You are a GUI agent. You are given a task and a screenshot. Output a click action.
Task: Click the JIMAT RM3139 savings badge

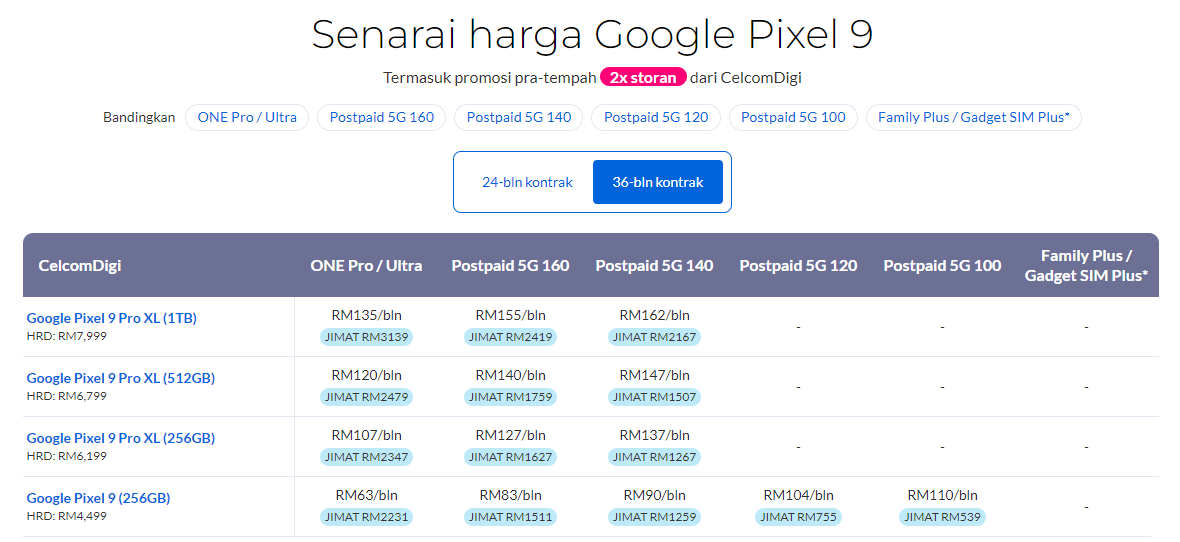pyautogui.click(x=366, y=337)
